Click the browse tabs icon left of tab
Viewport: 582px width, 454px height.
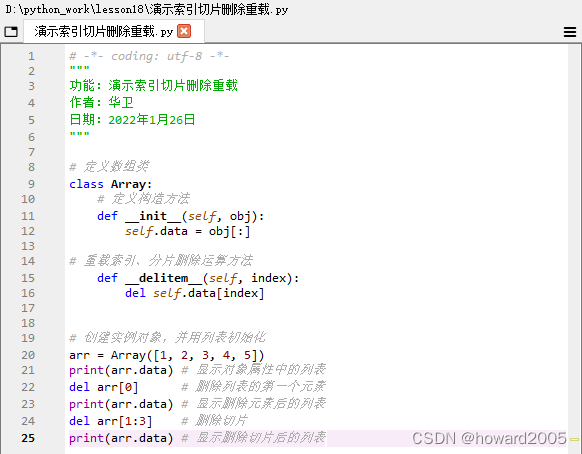(x=11, y=32)
